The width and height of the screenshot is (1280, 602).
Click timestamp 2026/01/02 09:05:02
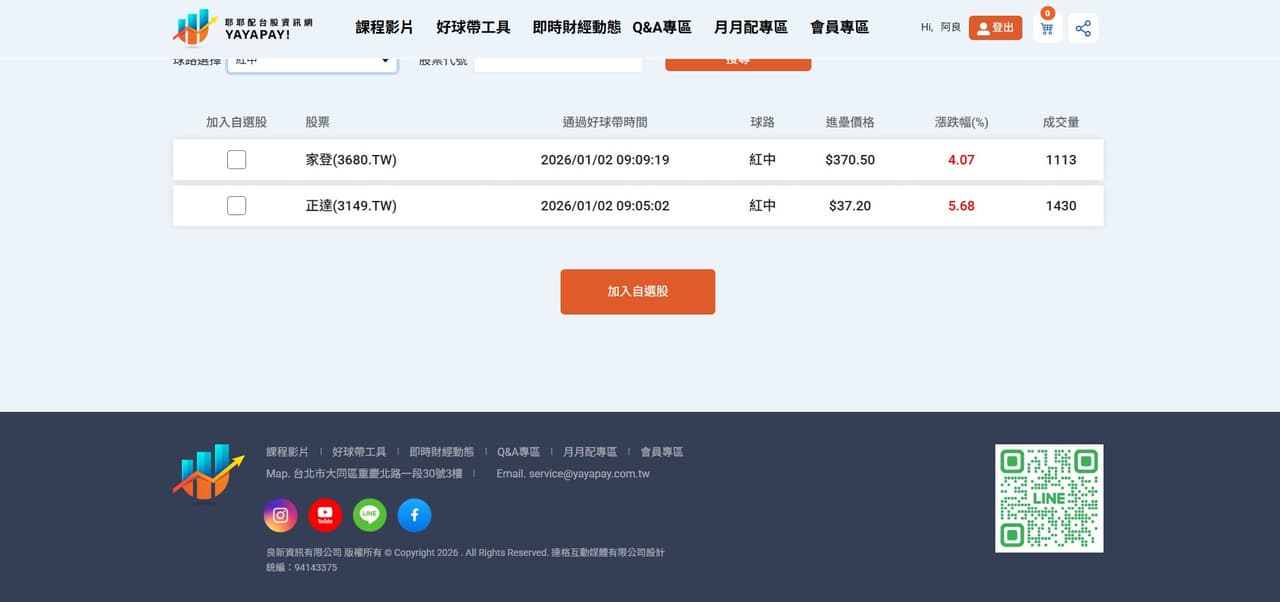pos(605,206)
